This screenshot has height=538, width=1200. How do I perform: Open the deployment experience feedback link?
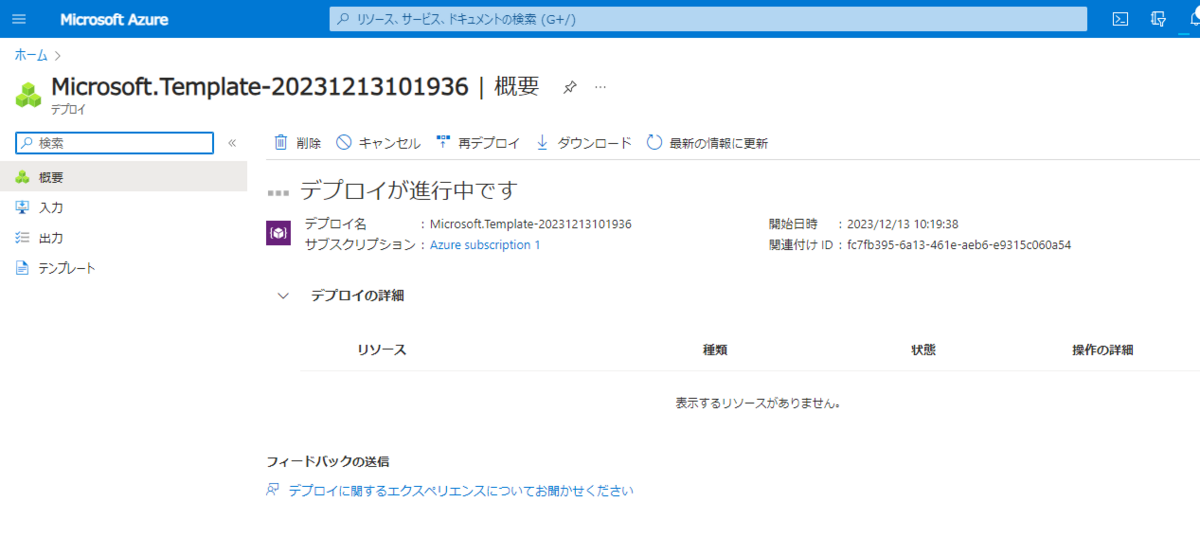pyautogui.click(x=461, y=491)
